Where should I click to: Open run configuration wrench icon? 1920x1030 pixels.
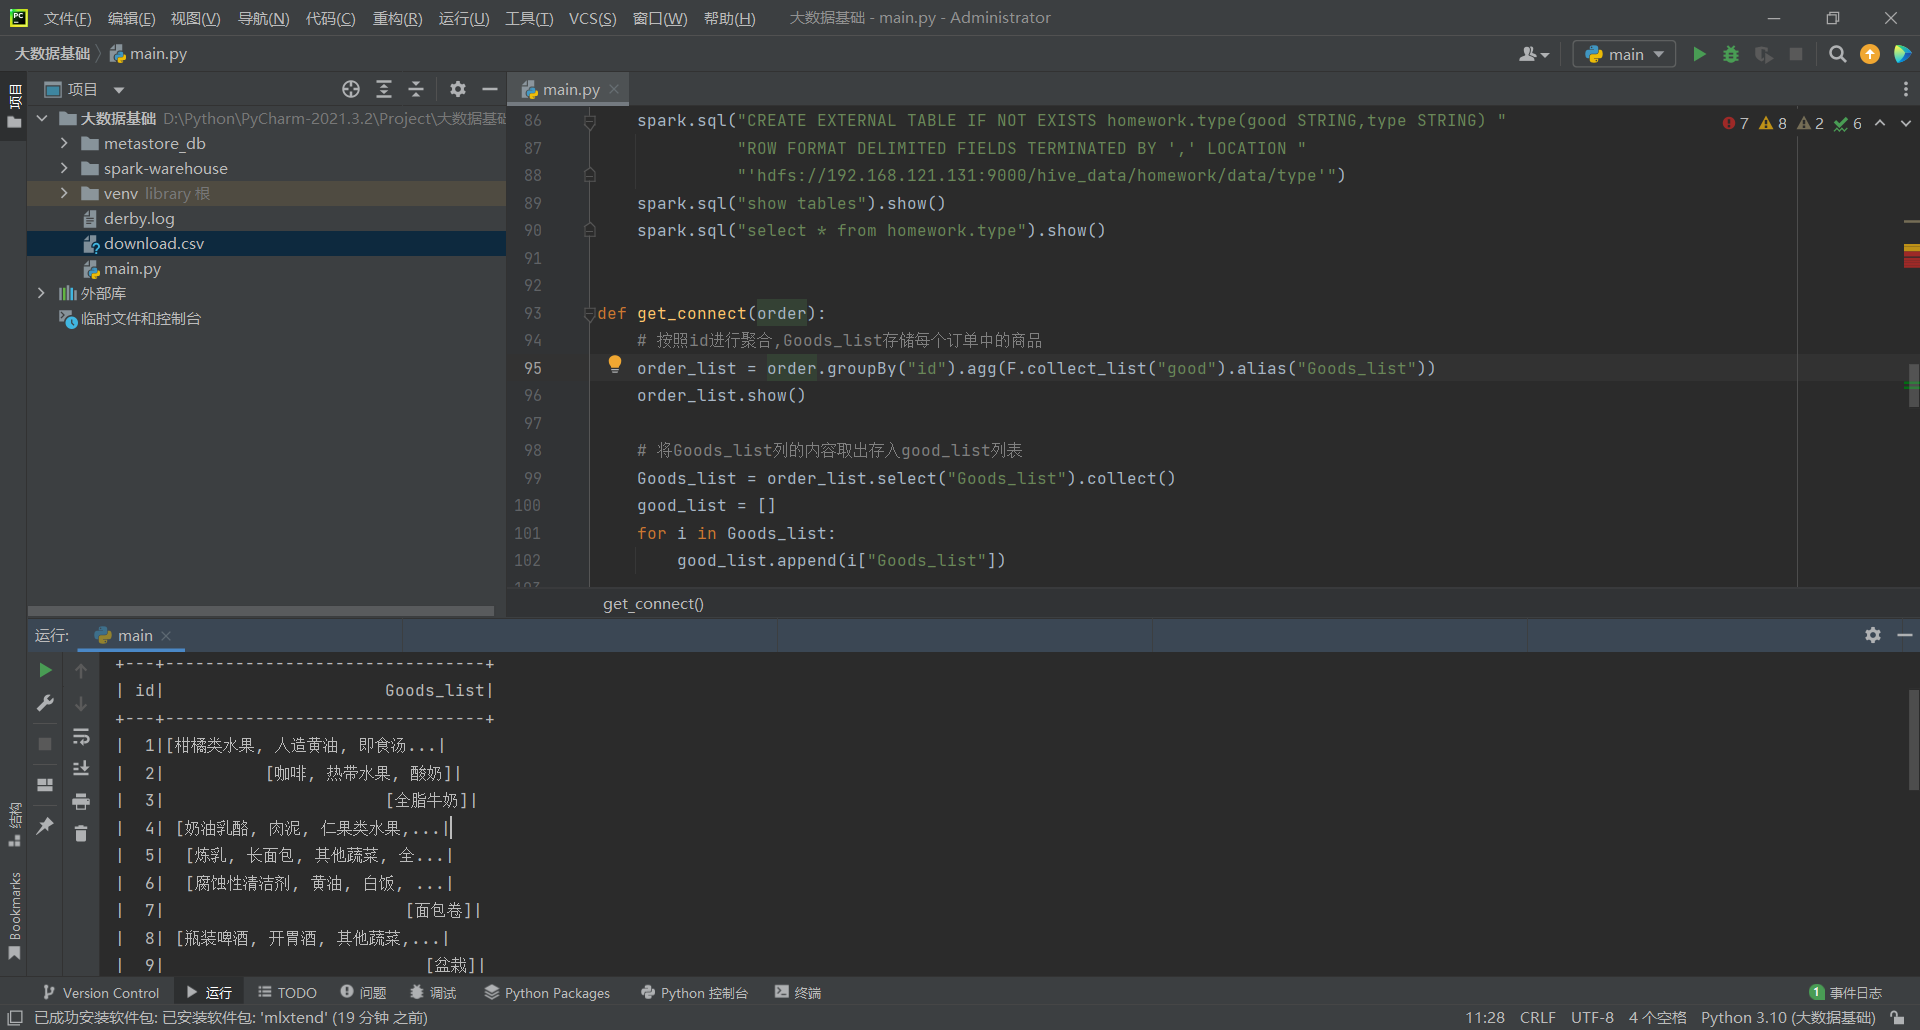pyautogui.click(x=45, y=703)
